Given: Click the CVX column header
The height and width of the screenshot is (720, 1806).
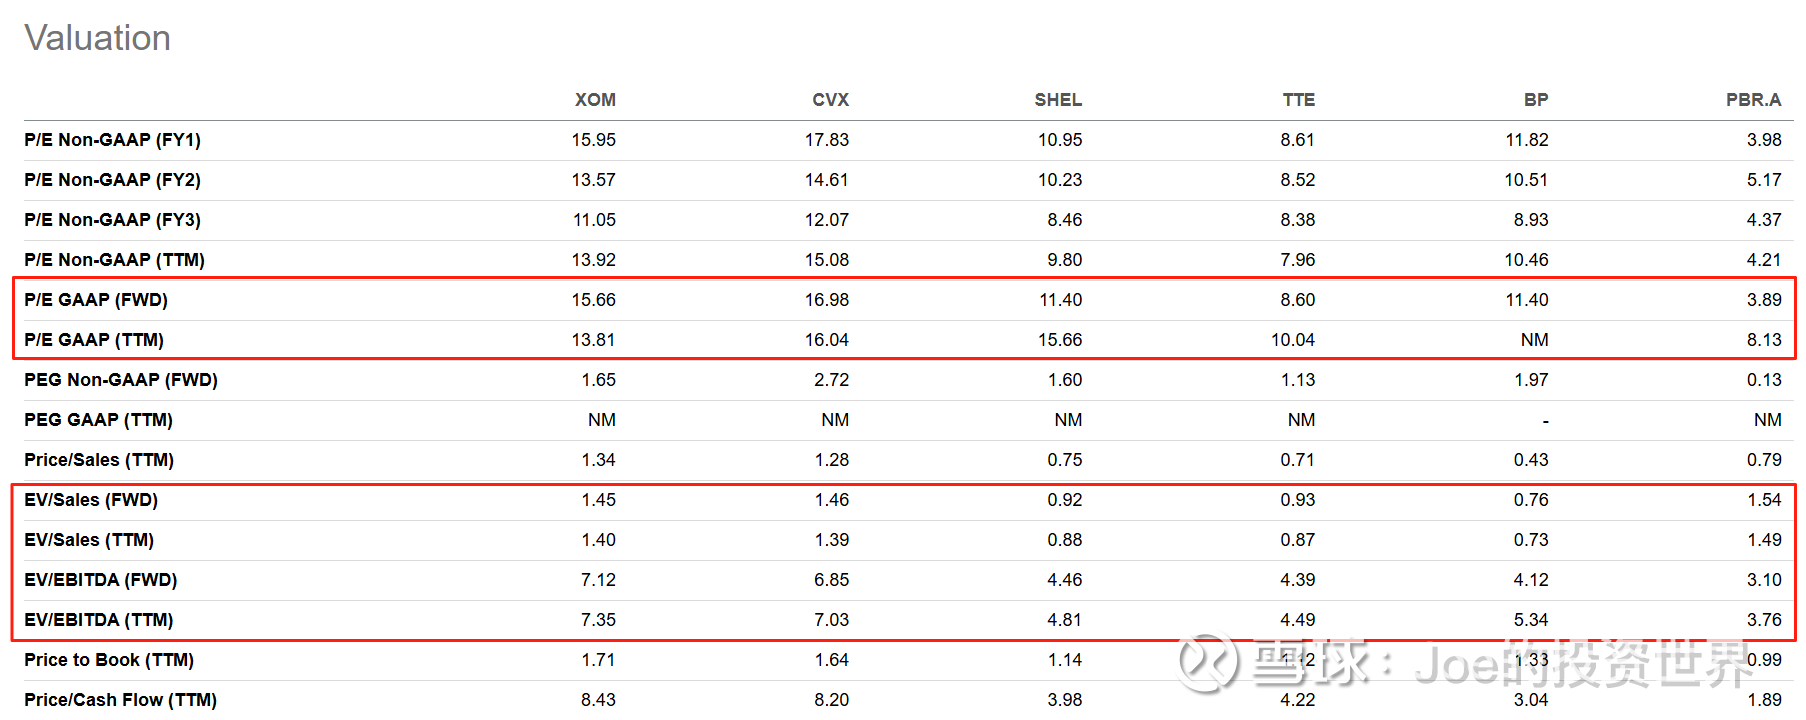Looking at the screenshot, I should coord(830,100).
